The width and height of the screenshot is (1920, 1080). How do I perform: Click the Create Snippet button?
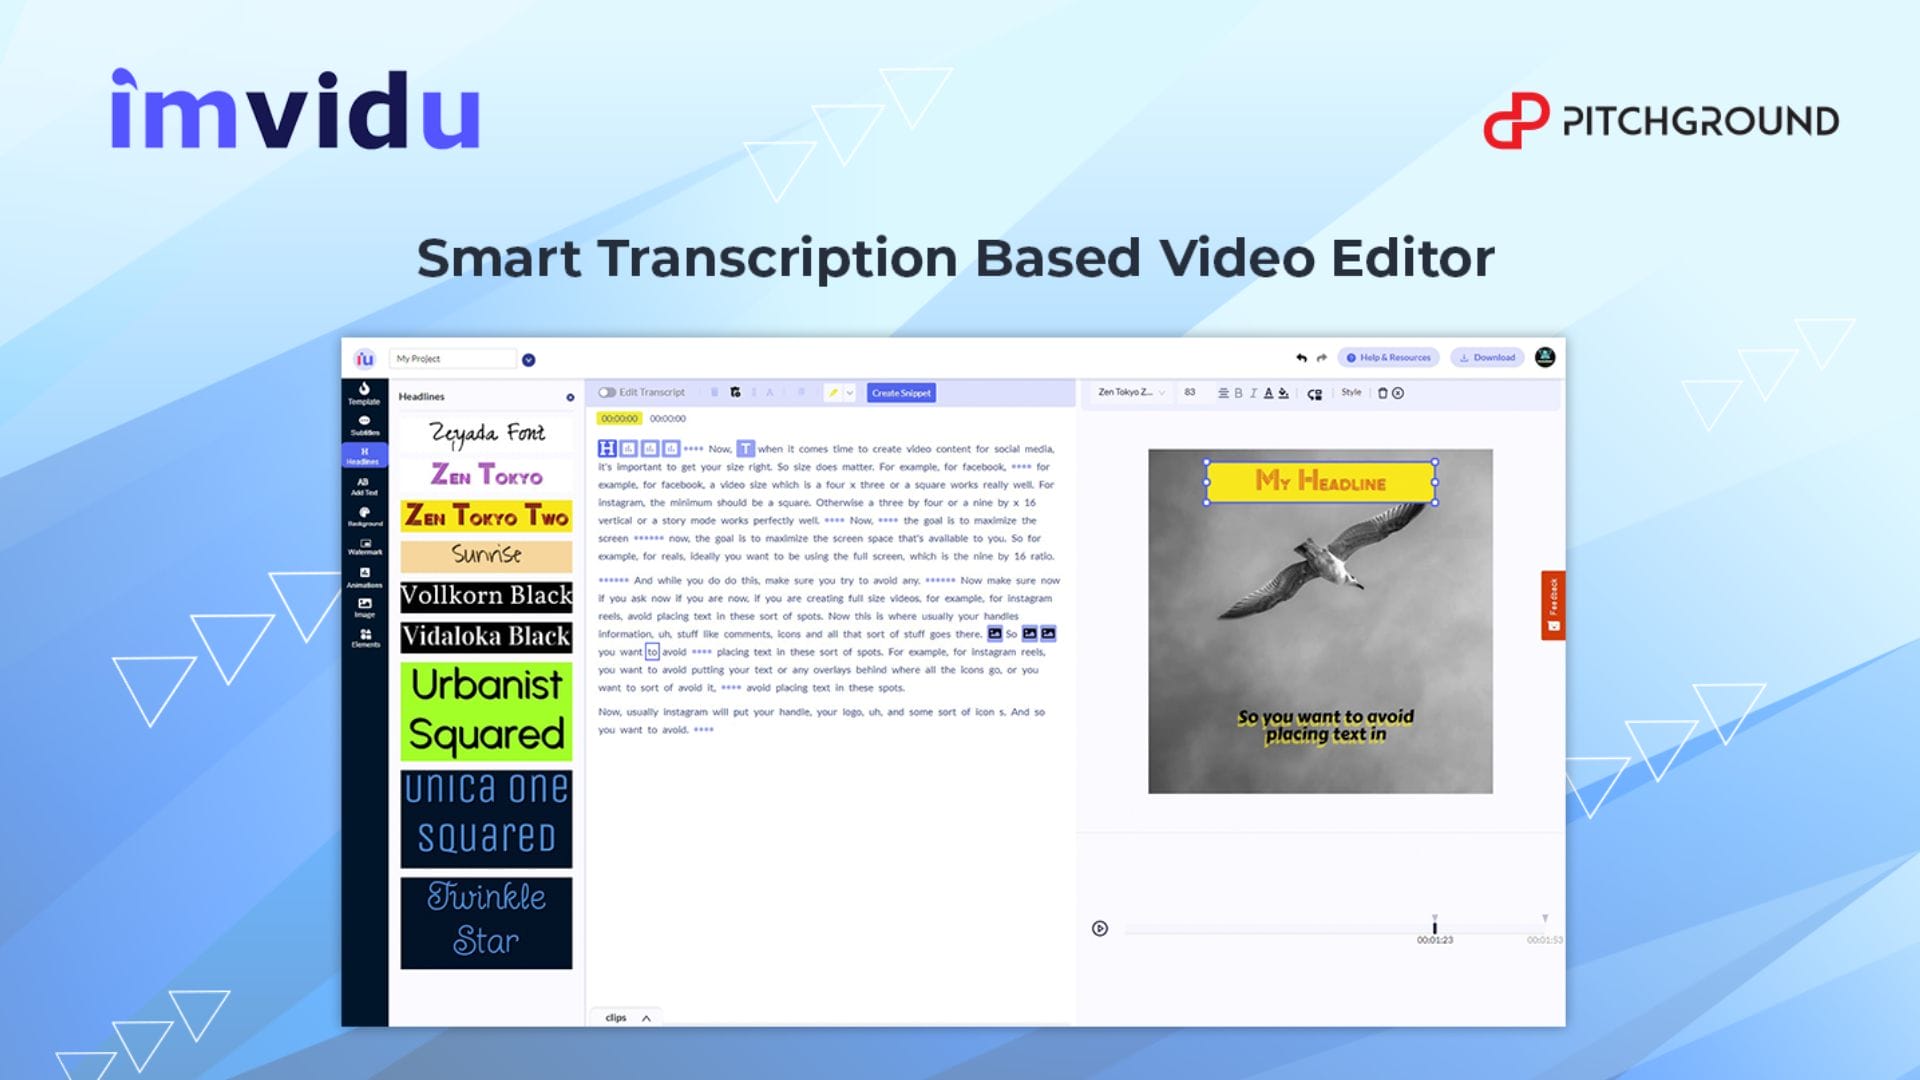tap(901, 393)
